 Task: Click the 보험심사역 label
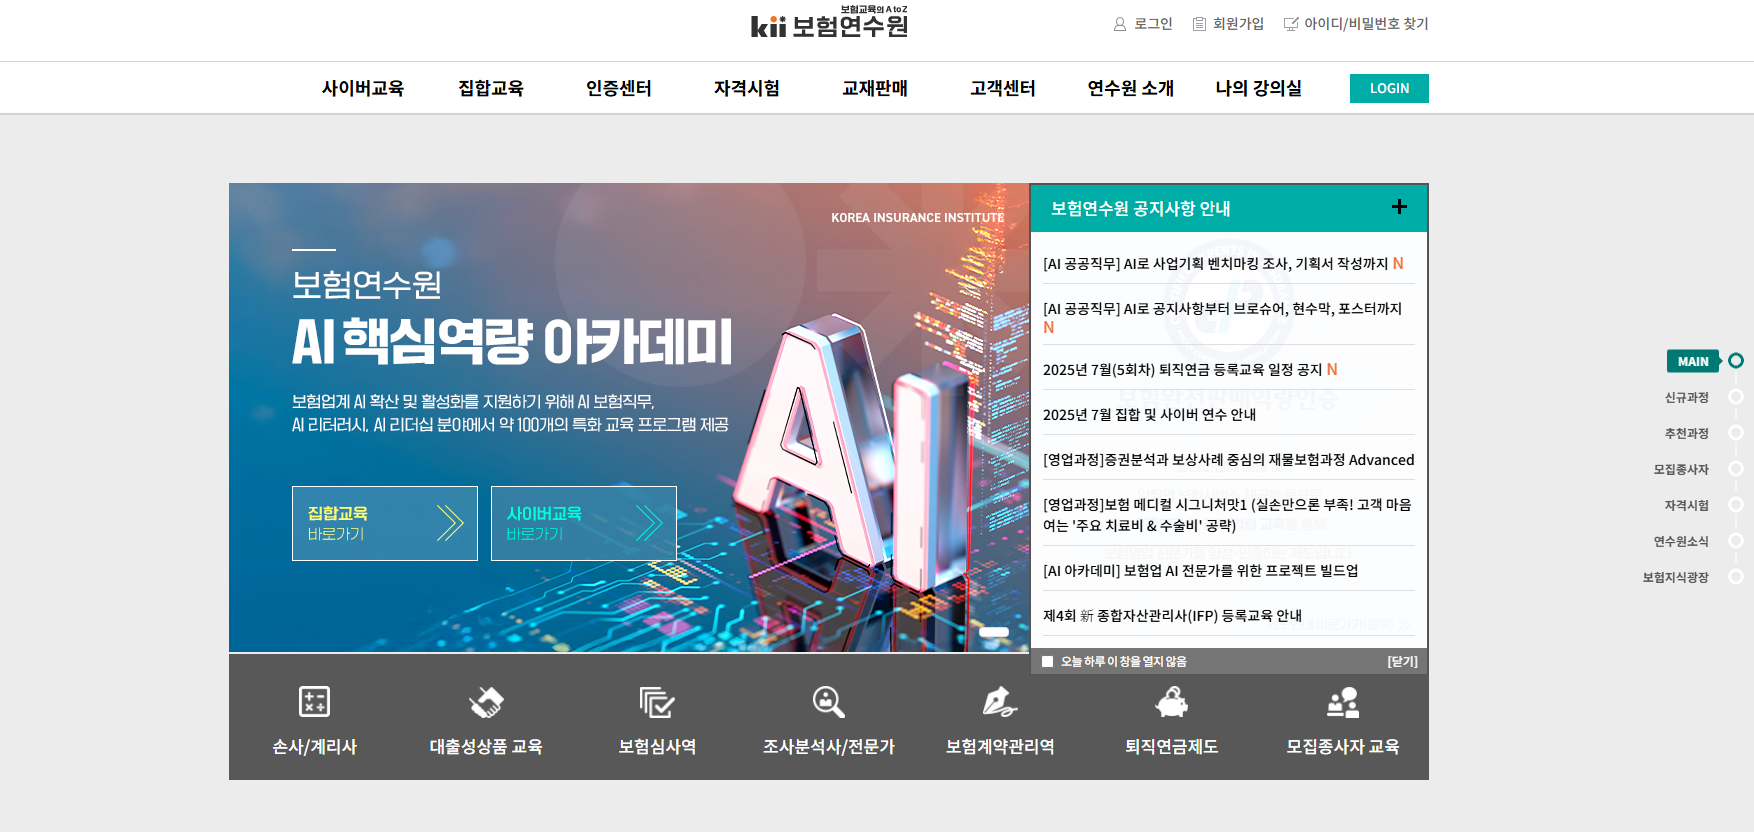click(x=657, y=747)
